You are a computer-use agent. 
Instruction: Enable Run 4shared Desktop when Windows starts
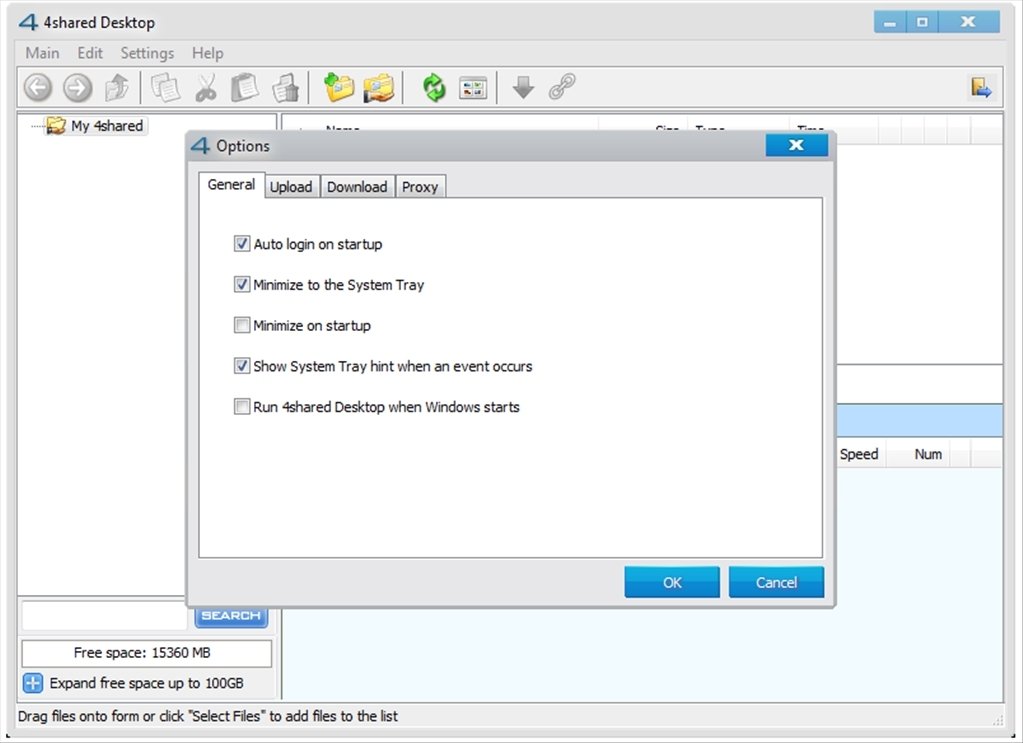[242, 406]
